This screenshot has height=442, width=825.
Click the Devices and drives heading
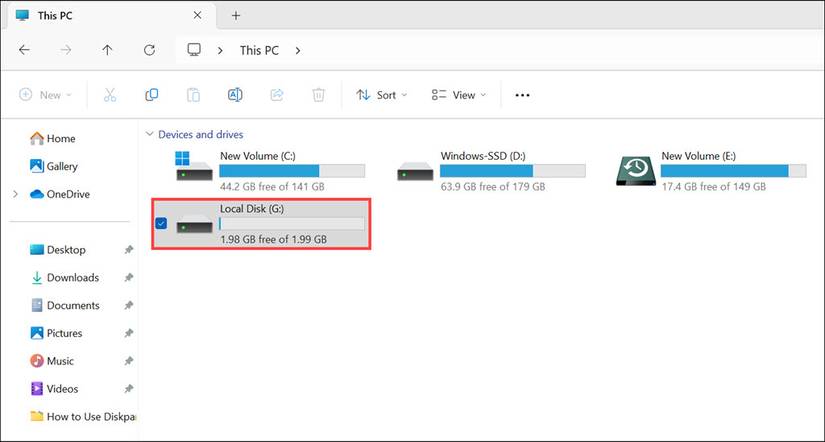click(x=200, y=135)
